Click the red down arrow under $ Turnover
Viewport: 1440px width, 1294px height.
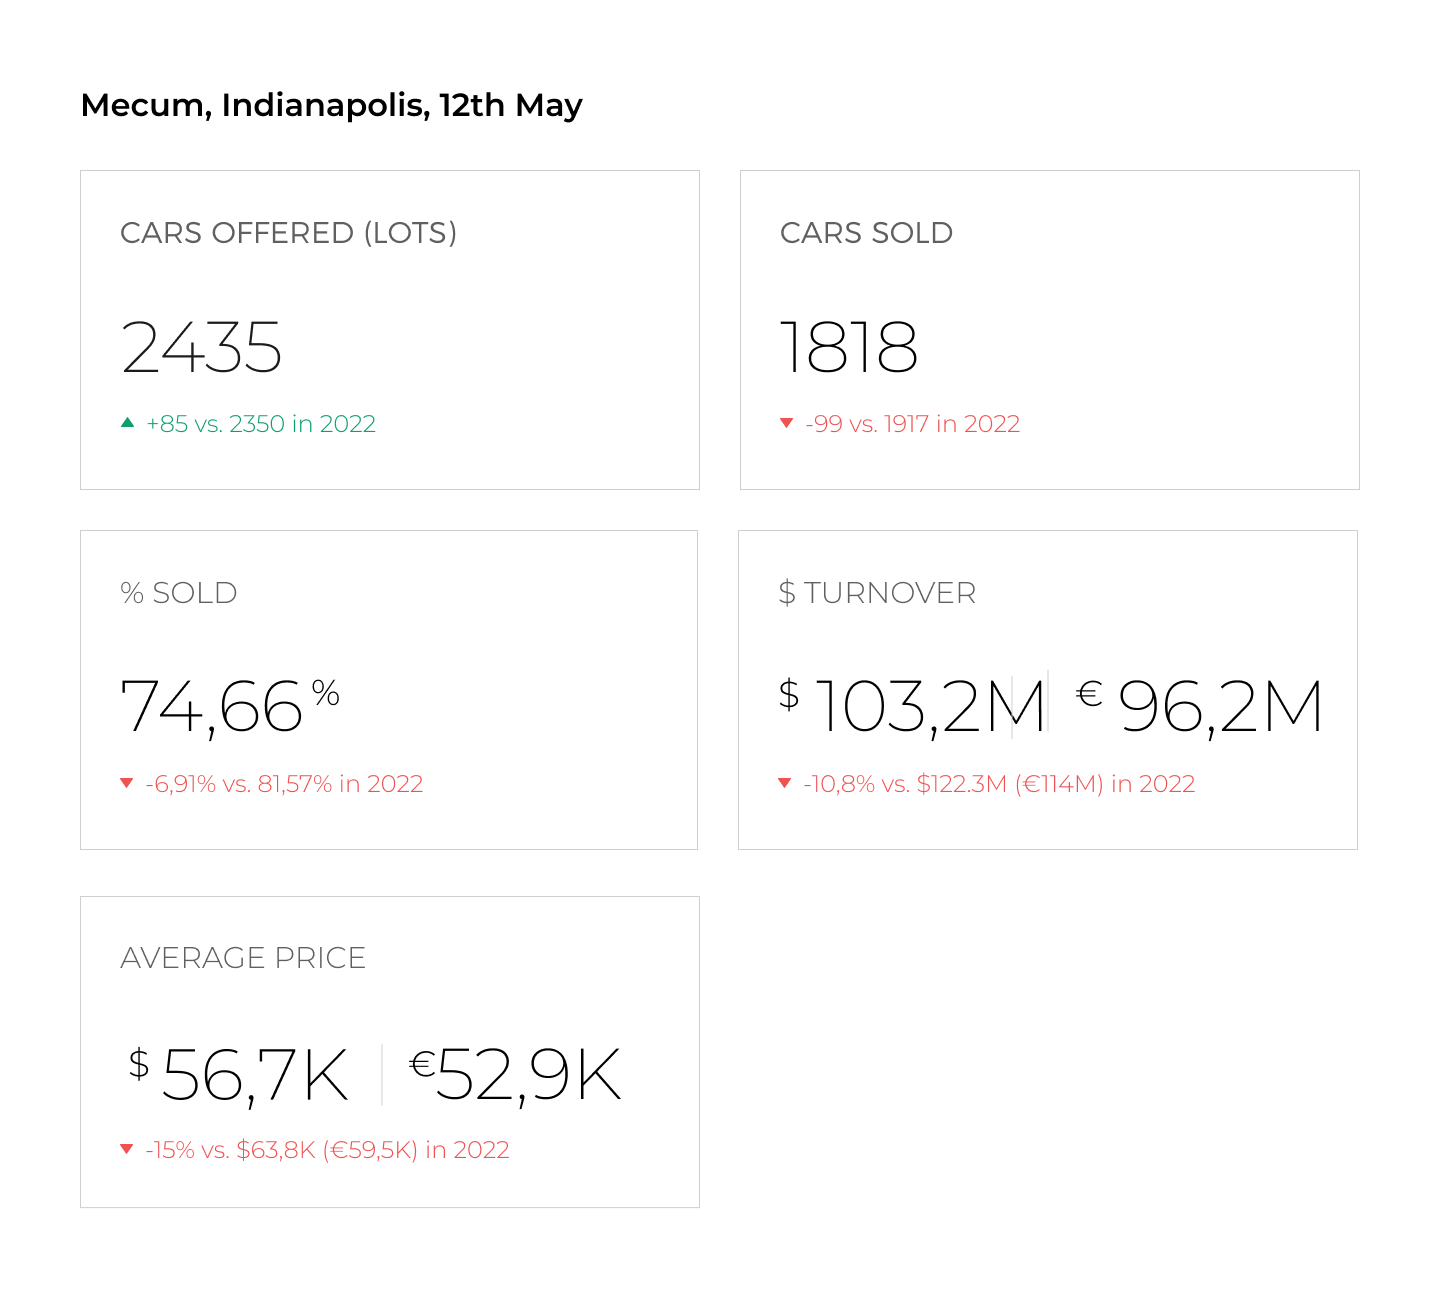pyautogui.click(x=785, y=783)
